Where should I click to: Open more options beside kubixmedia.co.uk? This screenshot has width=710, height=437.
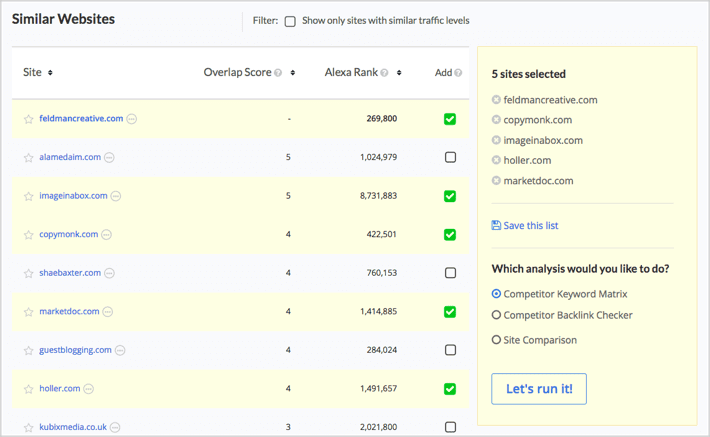tap(115, 427)
